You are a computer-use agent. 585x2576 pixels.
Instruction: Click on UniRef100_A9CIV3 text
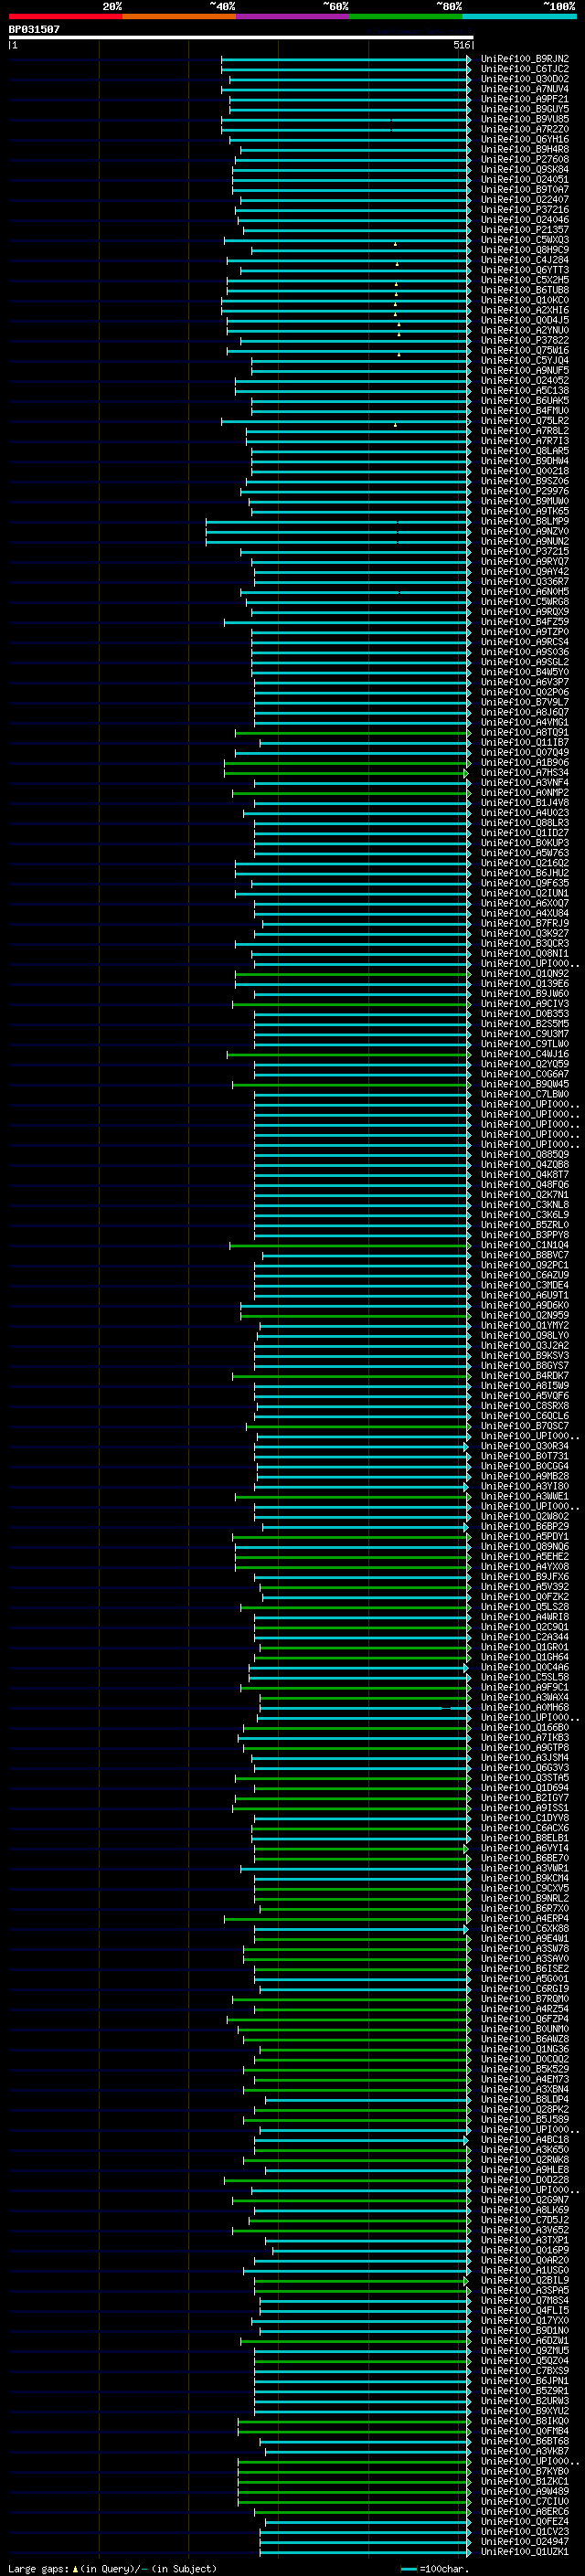coord(524,1004)
